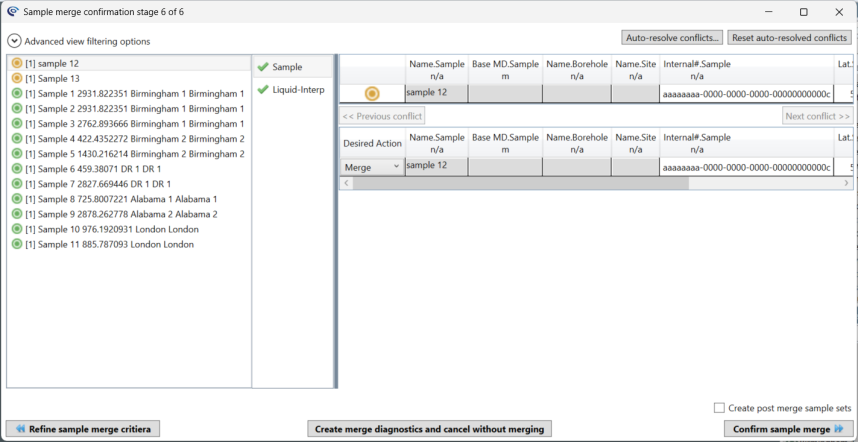Click the orange conflict icon in the grid row
Viewport: 858px width, 442px height.
click(372, 94)
